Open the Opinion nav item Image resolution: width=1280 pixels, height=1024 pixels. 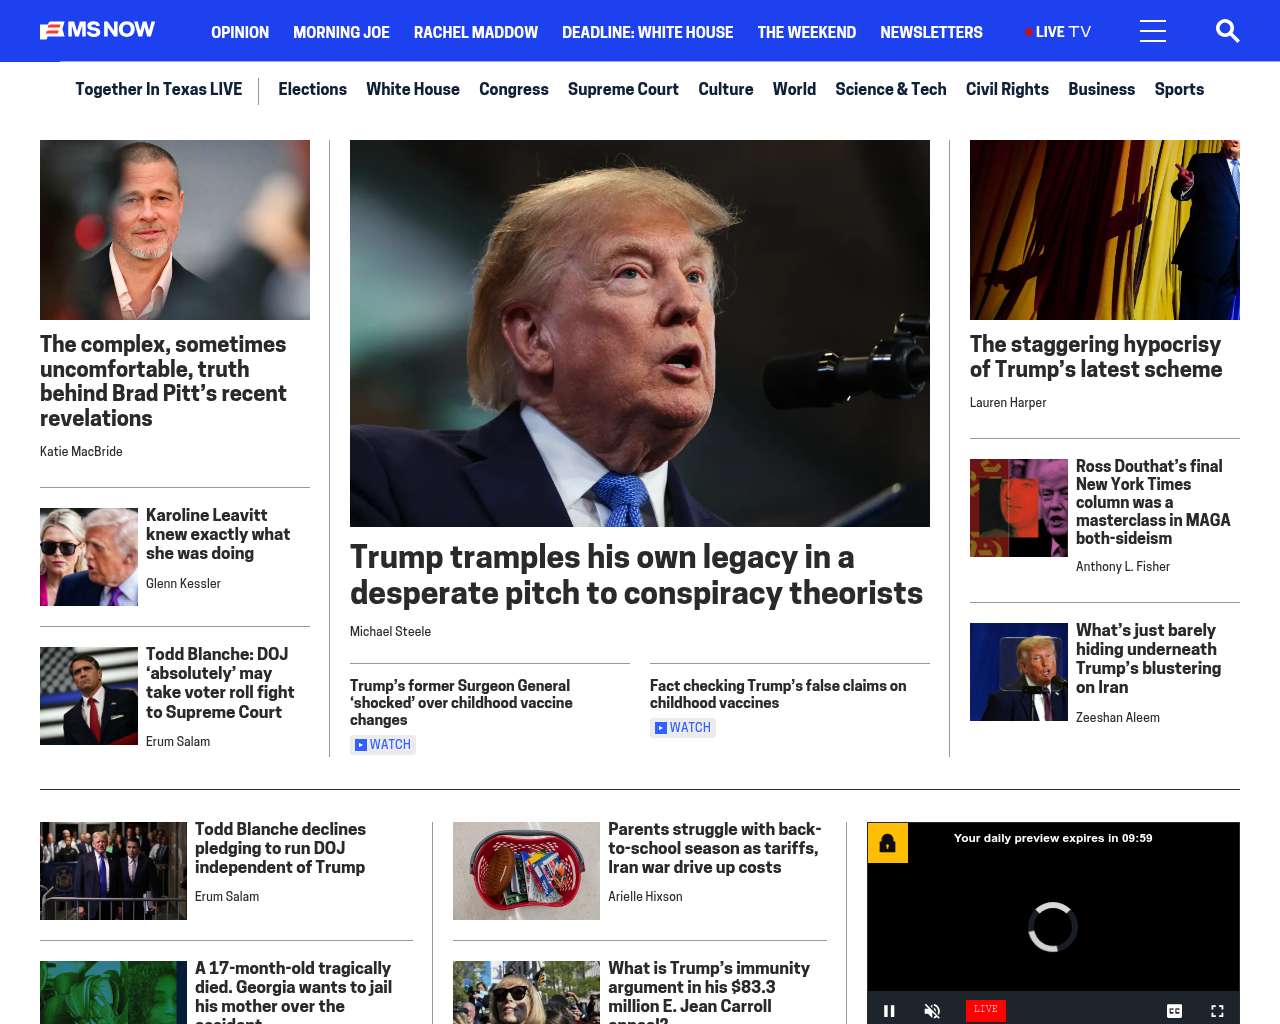[x=240, y=32]
